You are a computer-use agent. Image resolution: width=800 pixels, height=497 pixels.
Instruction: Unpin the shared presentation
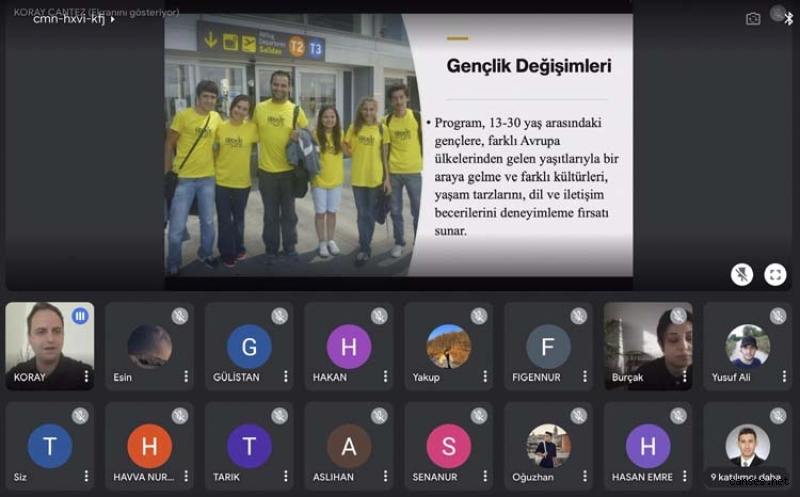(x=742, y=274)
